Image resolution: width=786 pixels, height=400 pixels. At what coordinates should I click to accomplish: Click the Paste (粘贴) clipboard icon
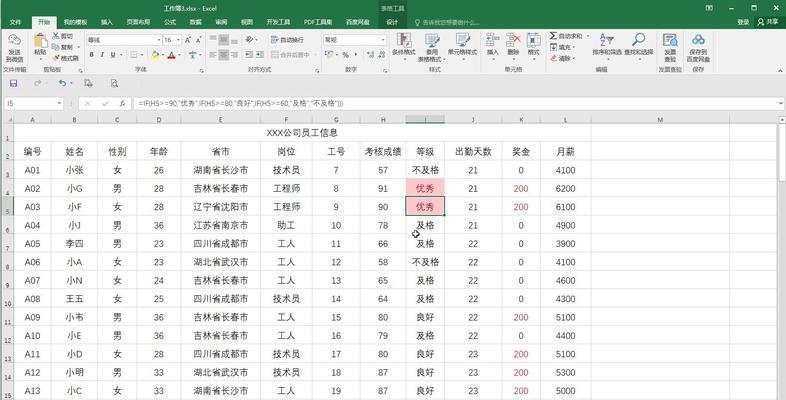41,41
